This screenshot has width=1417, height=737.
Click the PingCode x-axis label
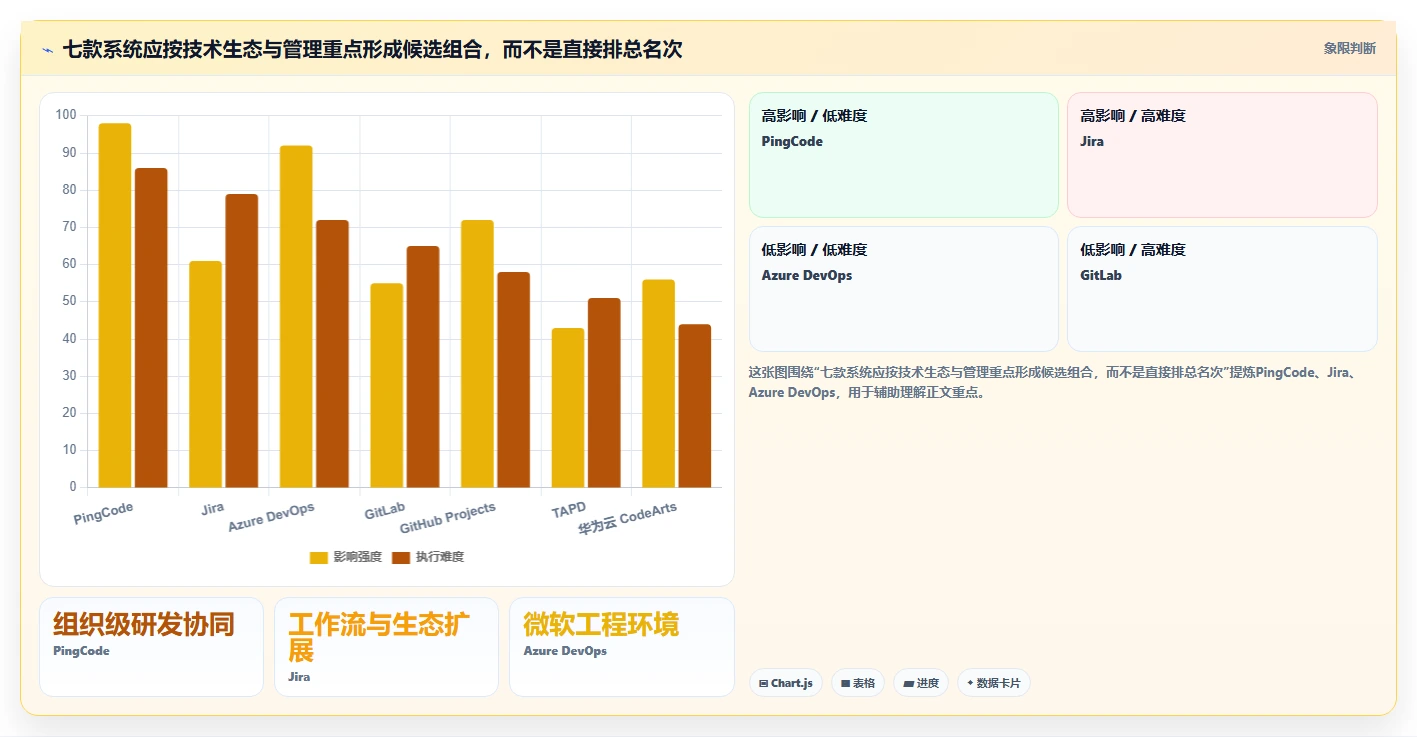(103, 513)
